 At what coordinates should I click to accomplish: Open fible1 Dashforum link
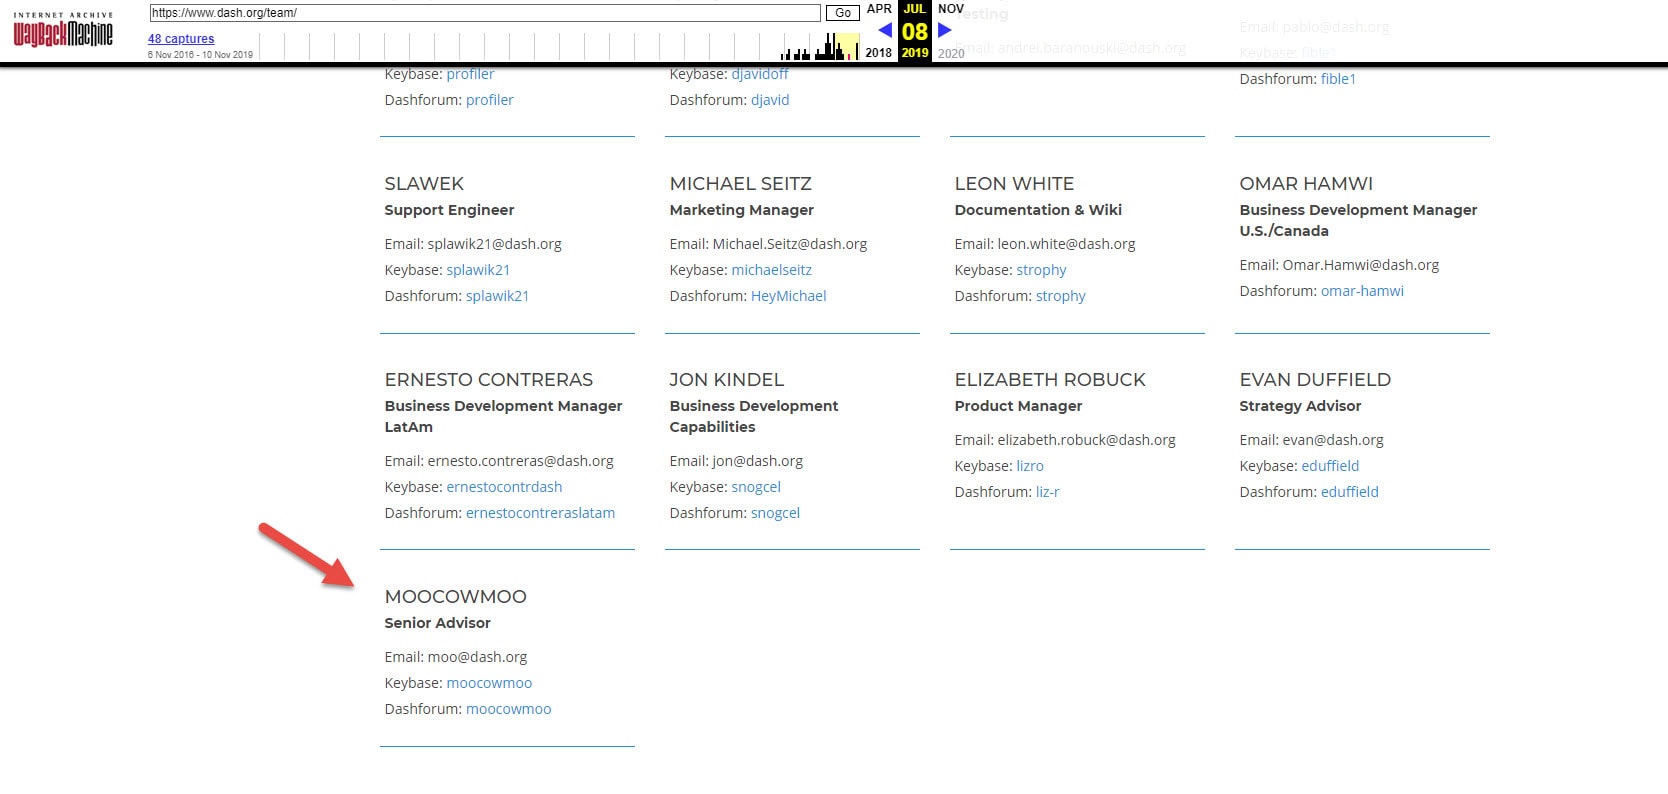(x=1338, y=79)
